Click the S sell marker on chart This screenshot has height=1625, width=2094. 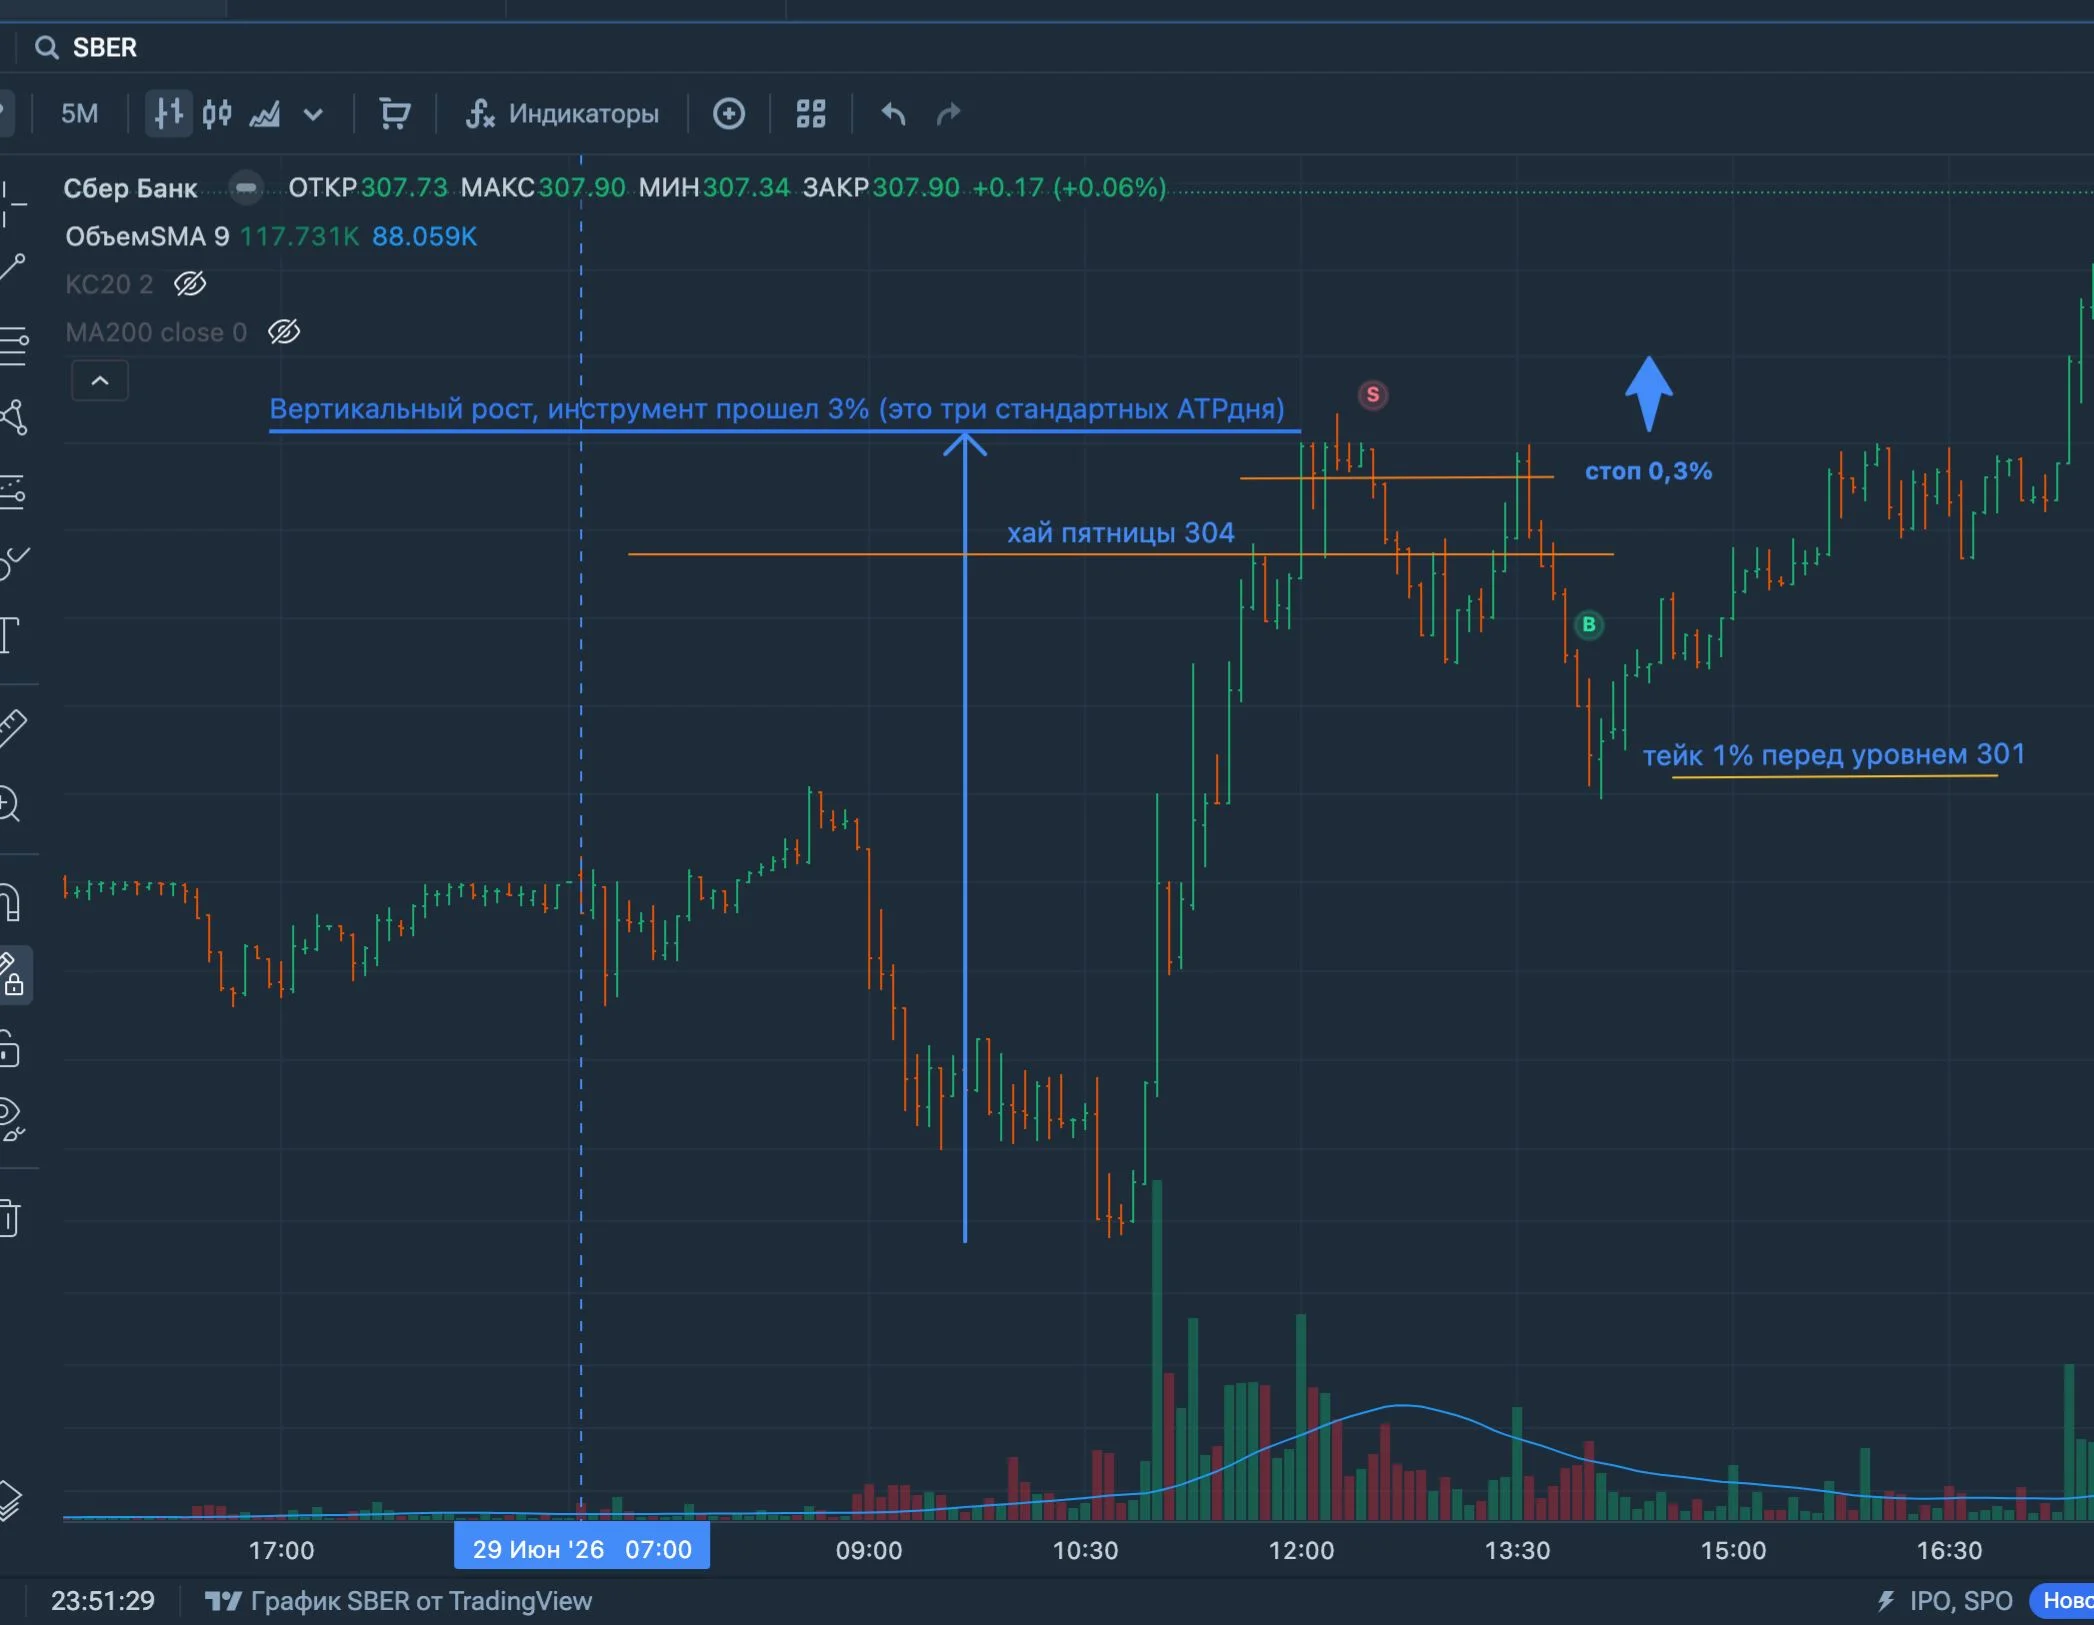click(x=1373, y=395)
